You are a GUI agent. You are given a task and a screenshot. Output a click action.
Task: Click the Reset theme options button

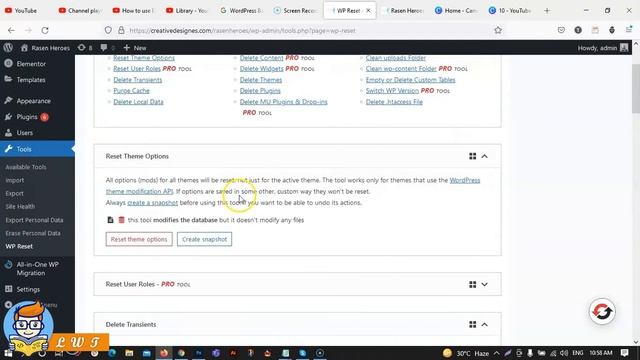pos(139,239)
